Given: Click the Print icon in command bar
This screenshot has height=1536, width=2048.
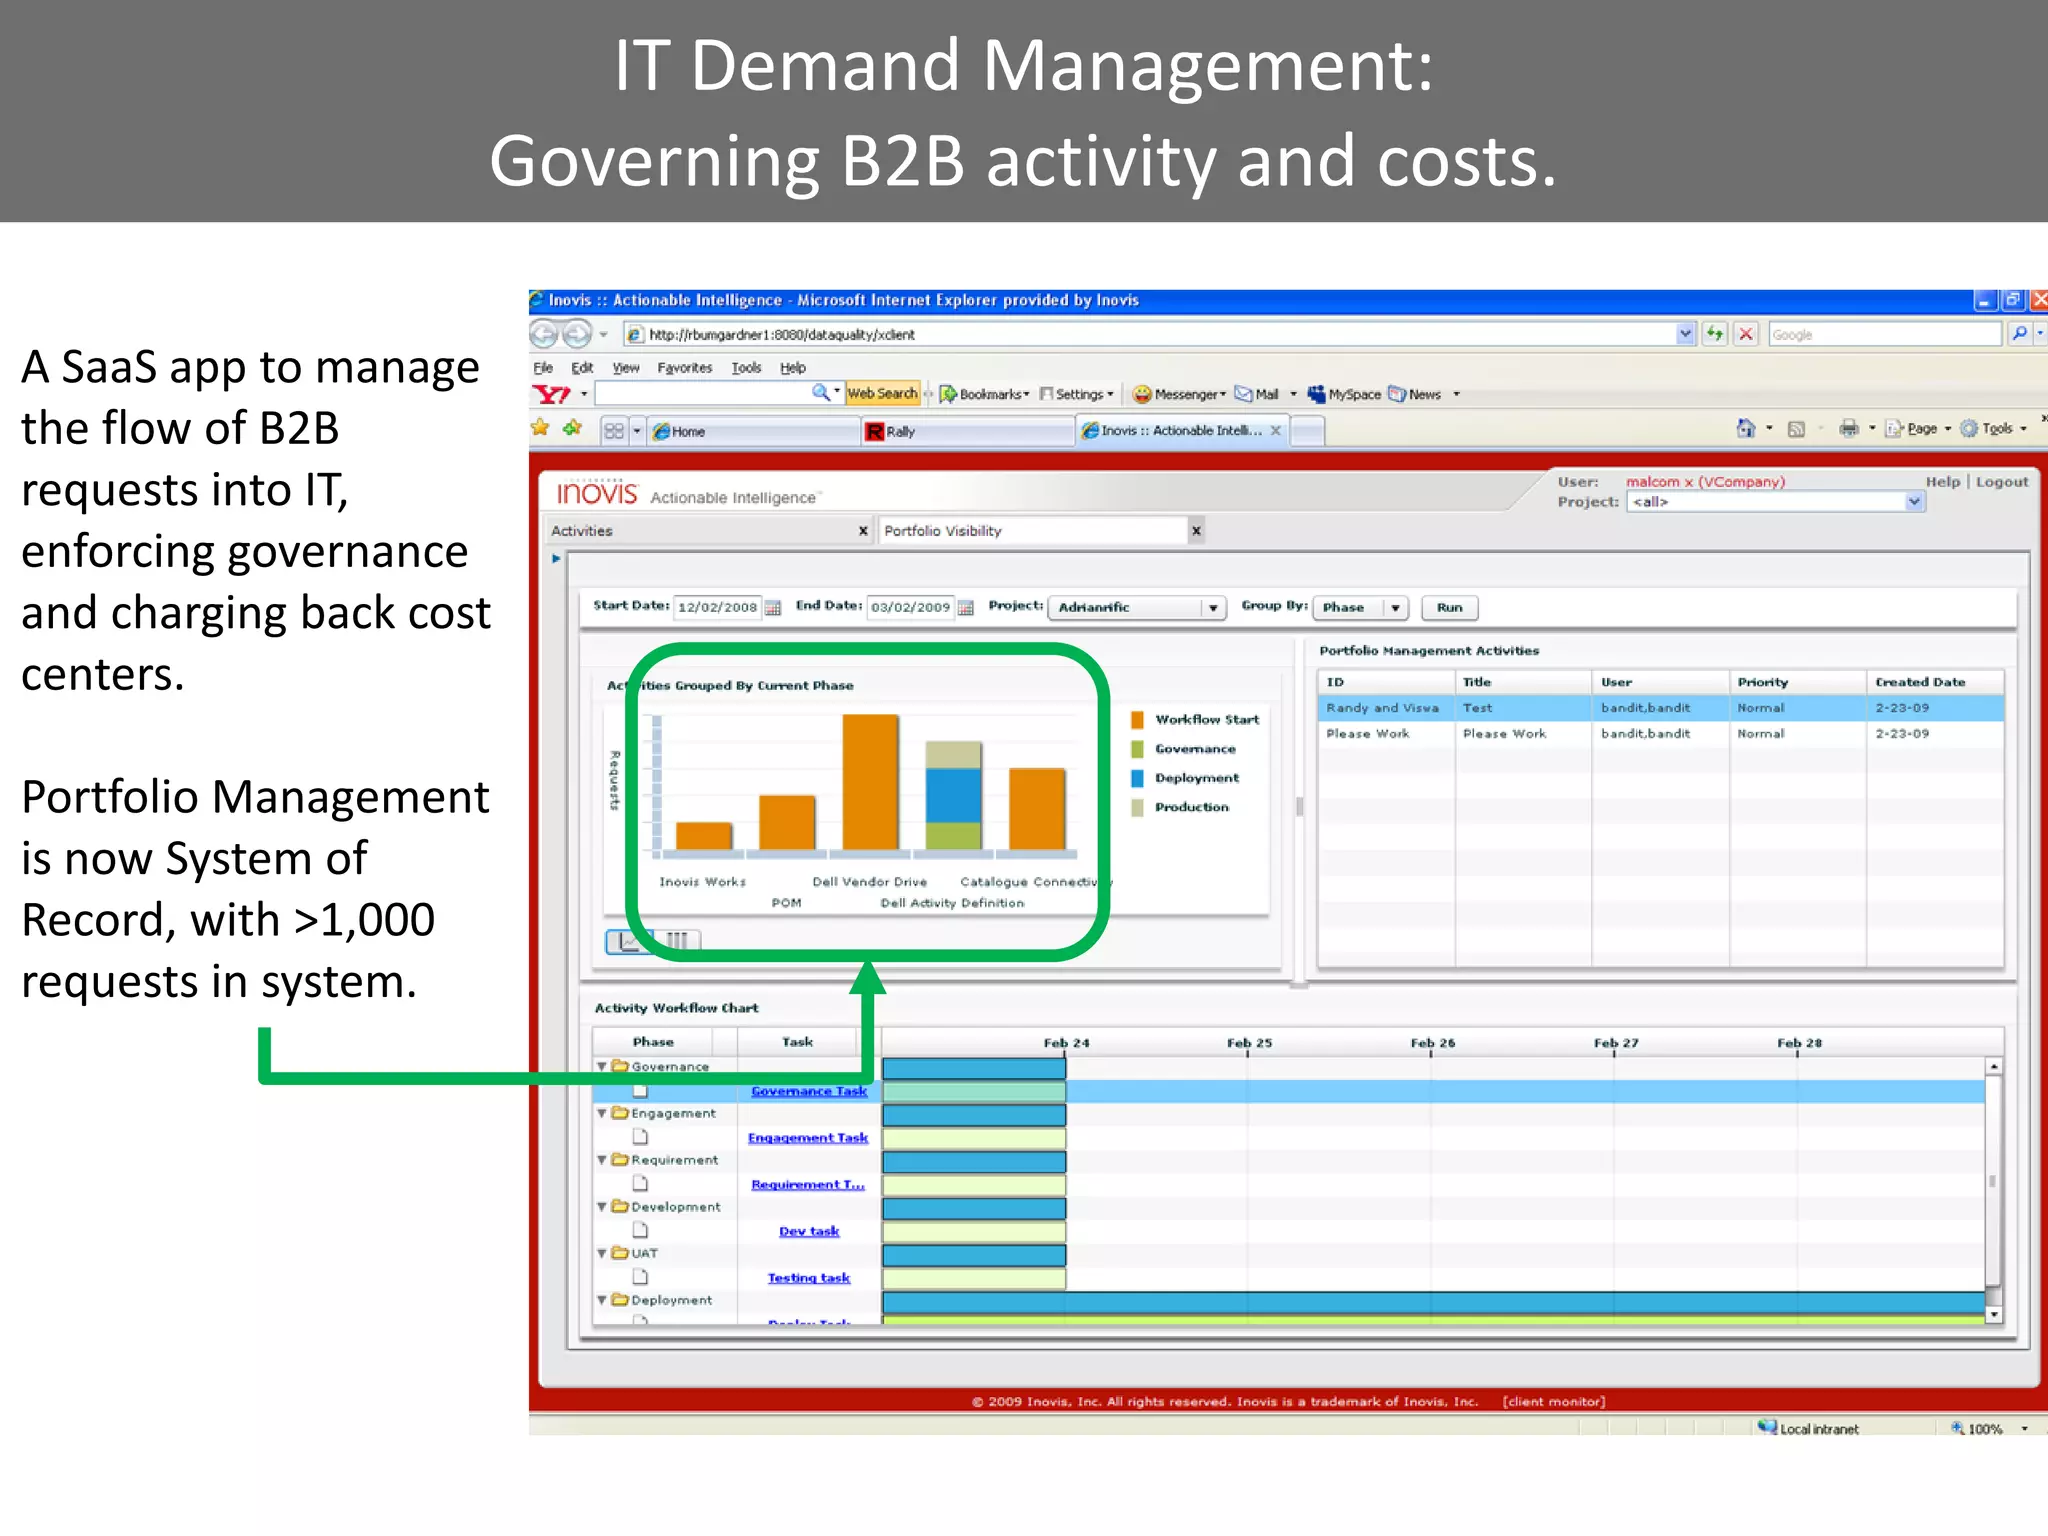Looking at the screenshot, I should pos(1849,429).
